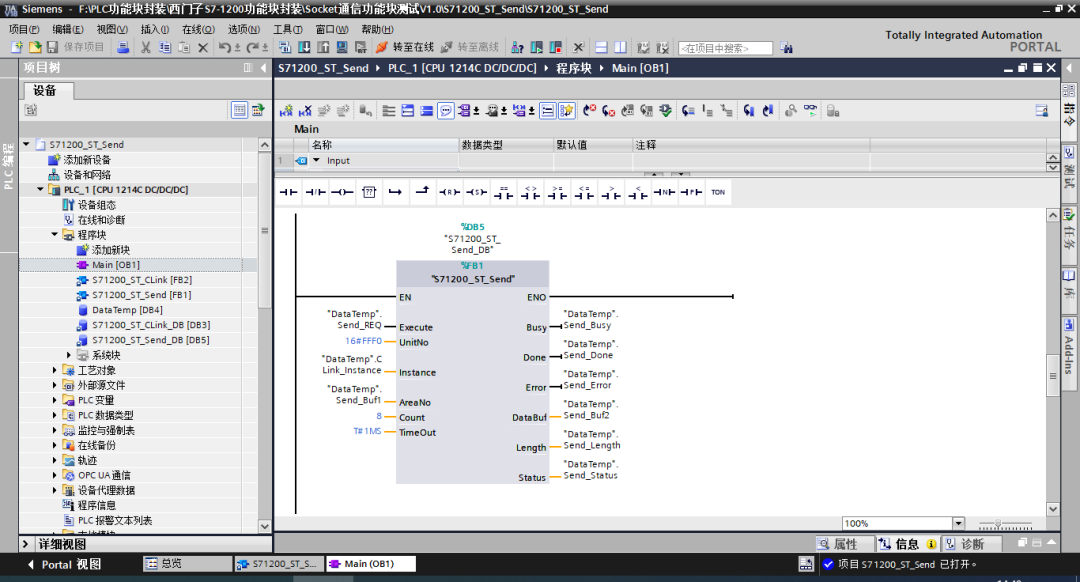This screenshot has height=582, width=1080.
Task: Insert a set (S) coil
Action: coord(477,192)
